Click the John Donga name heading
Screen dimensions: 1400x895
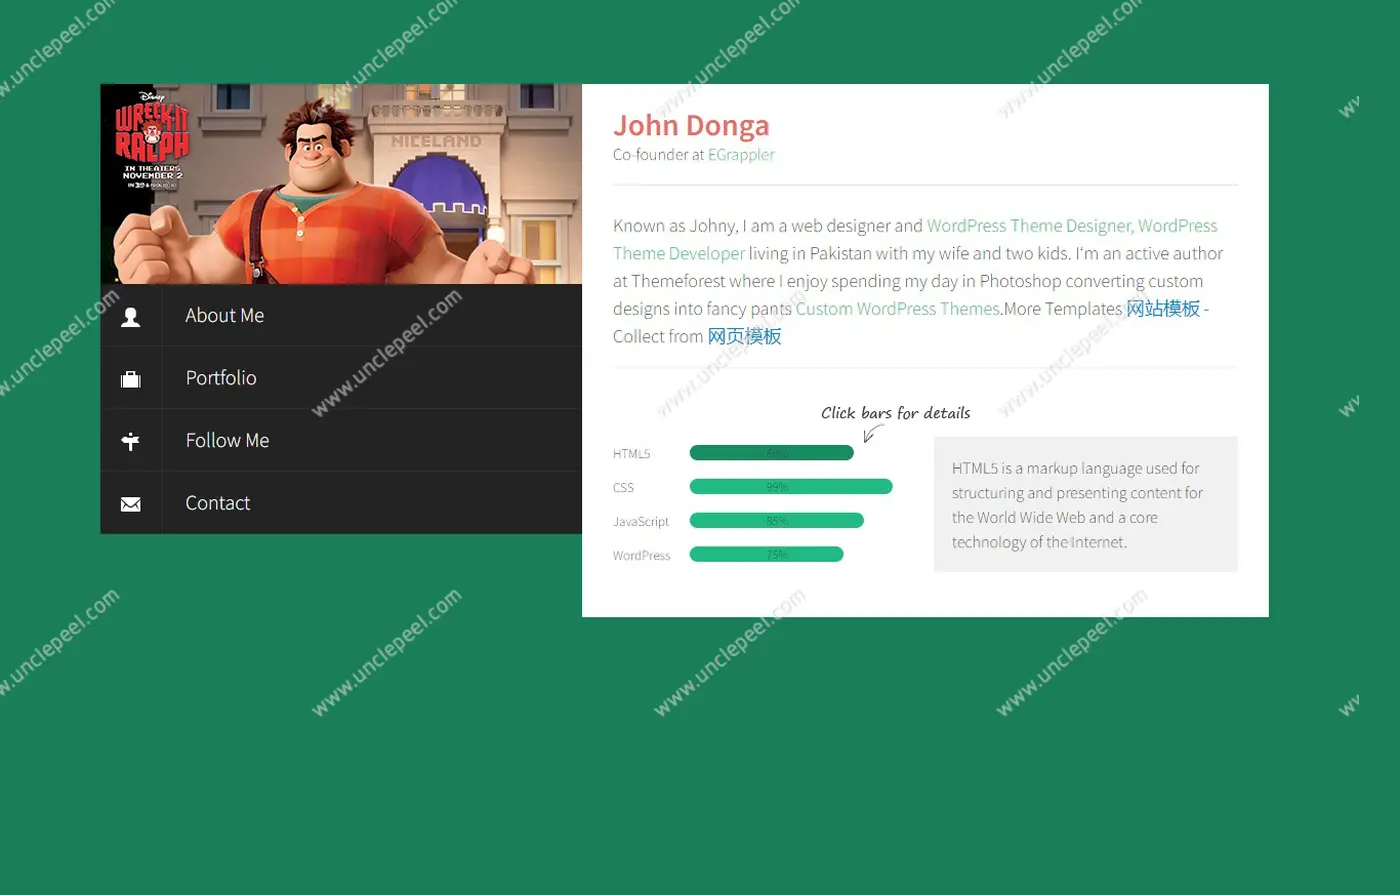[x=691, y=125]
